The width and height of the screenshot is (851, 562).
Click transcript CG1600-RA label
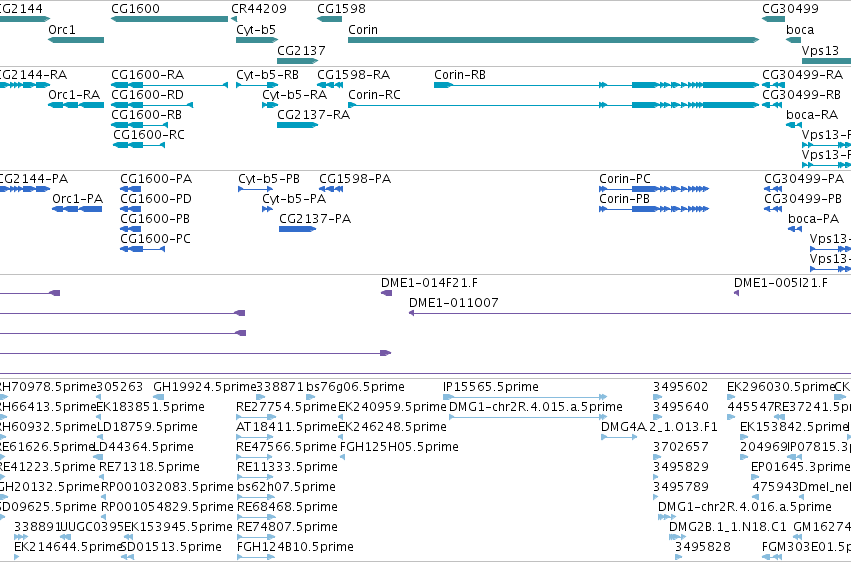tap(148, 75)
